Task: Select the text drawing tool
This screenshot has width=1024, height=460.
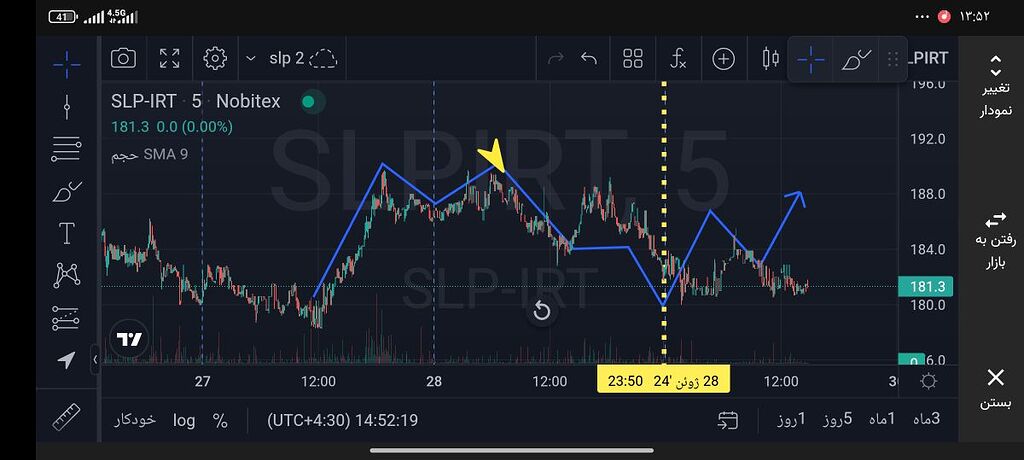Action: pyautogui.click(x=67, y=234)
